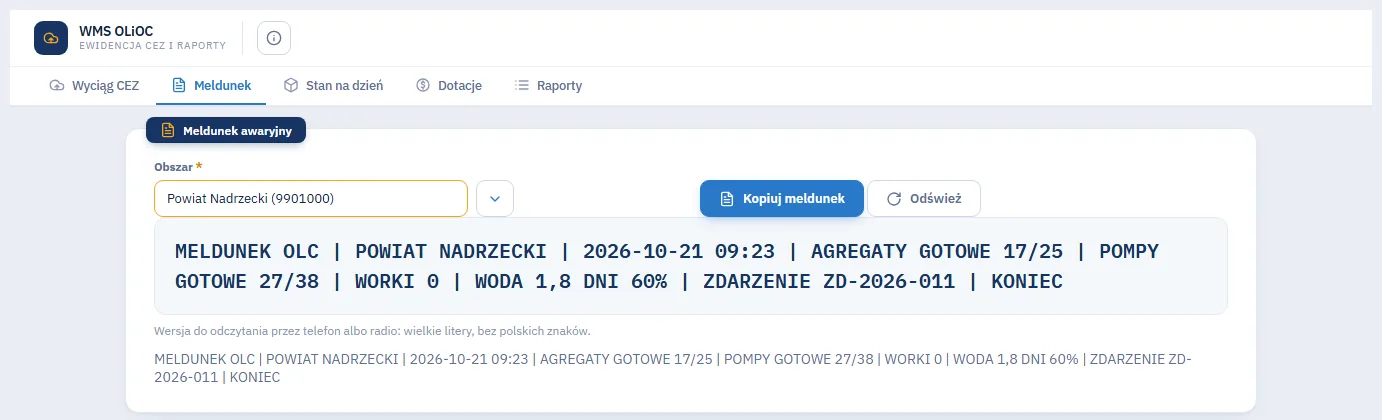1382x420 pixels.
Task: Click the Kopiuj meldunek button
Action: (x=781, y=198)
